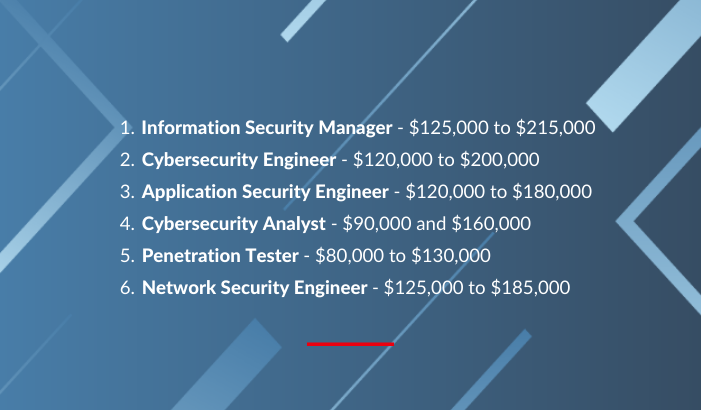Click the $90,000 and $160,000 salary text

(437, 224)
